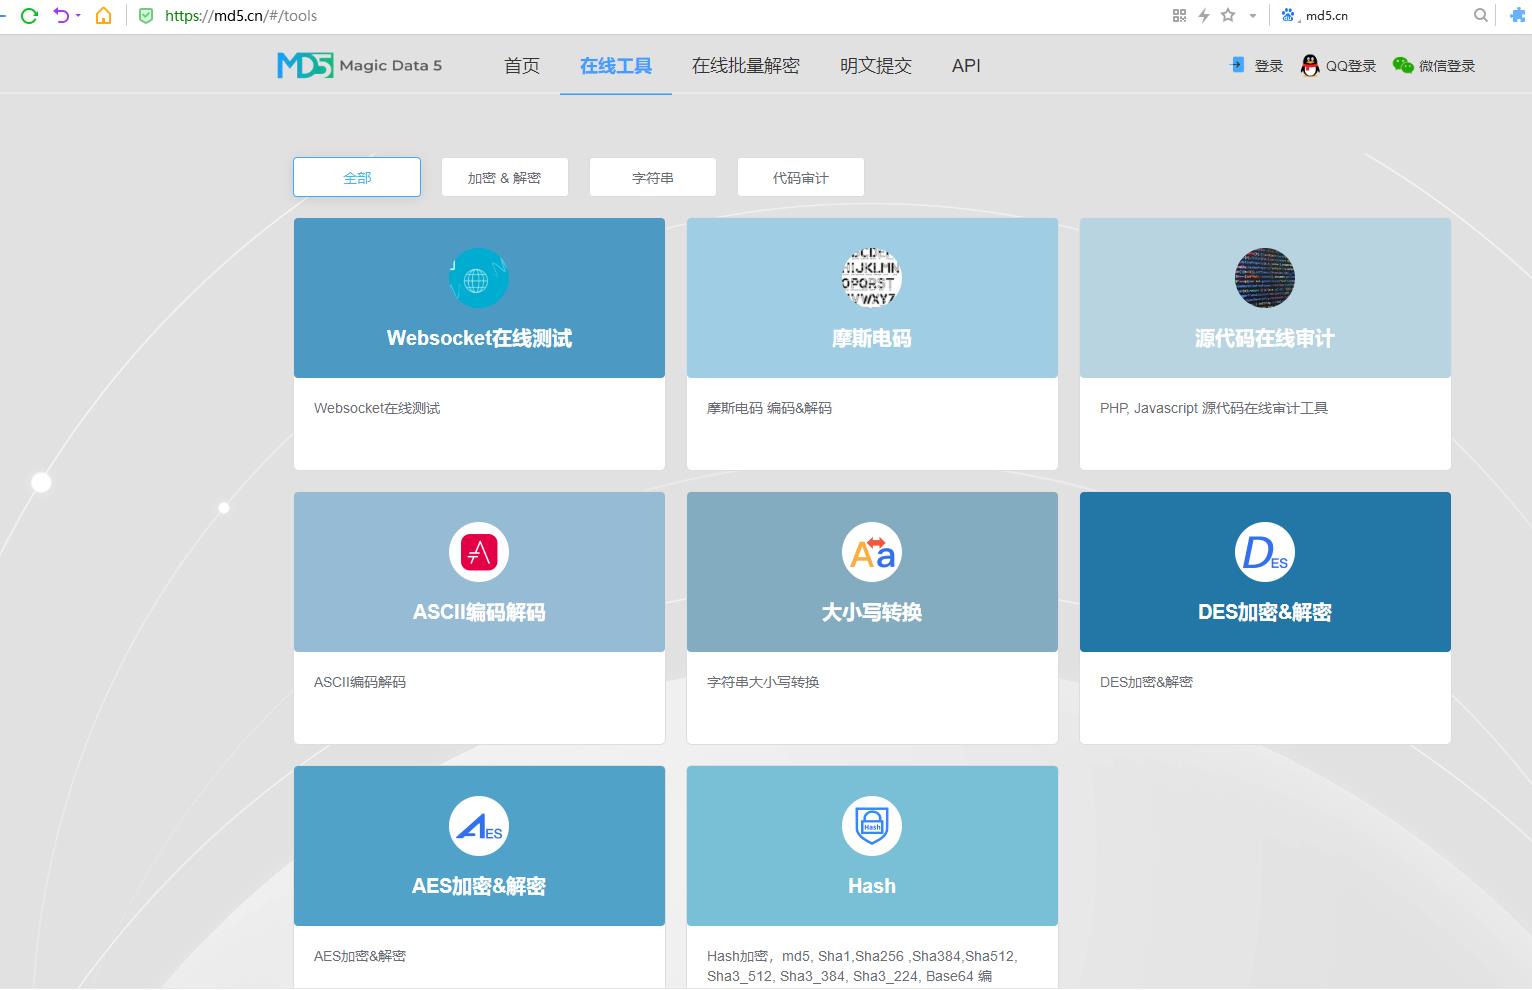
Task: Click the Hash shield icon
Action: [x=872, y=826]
